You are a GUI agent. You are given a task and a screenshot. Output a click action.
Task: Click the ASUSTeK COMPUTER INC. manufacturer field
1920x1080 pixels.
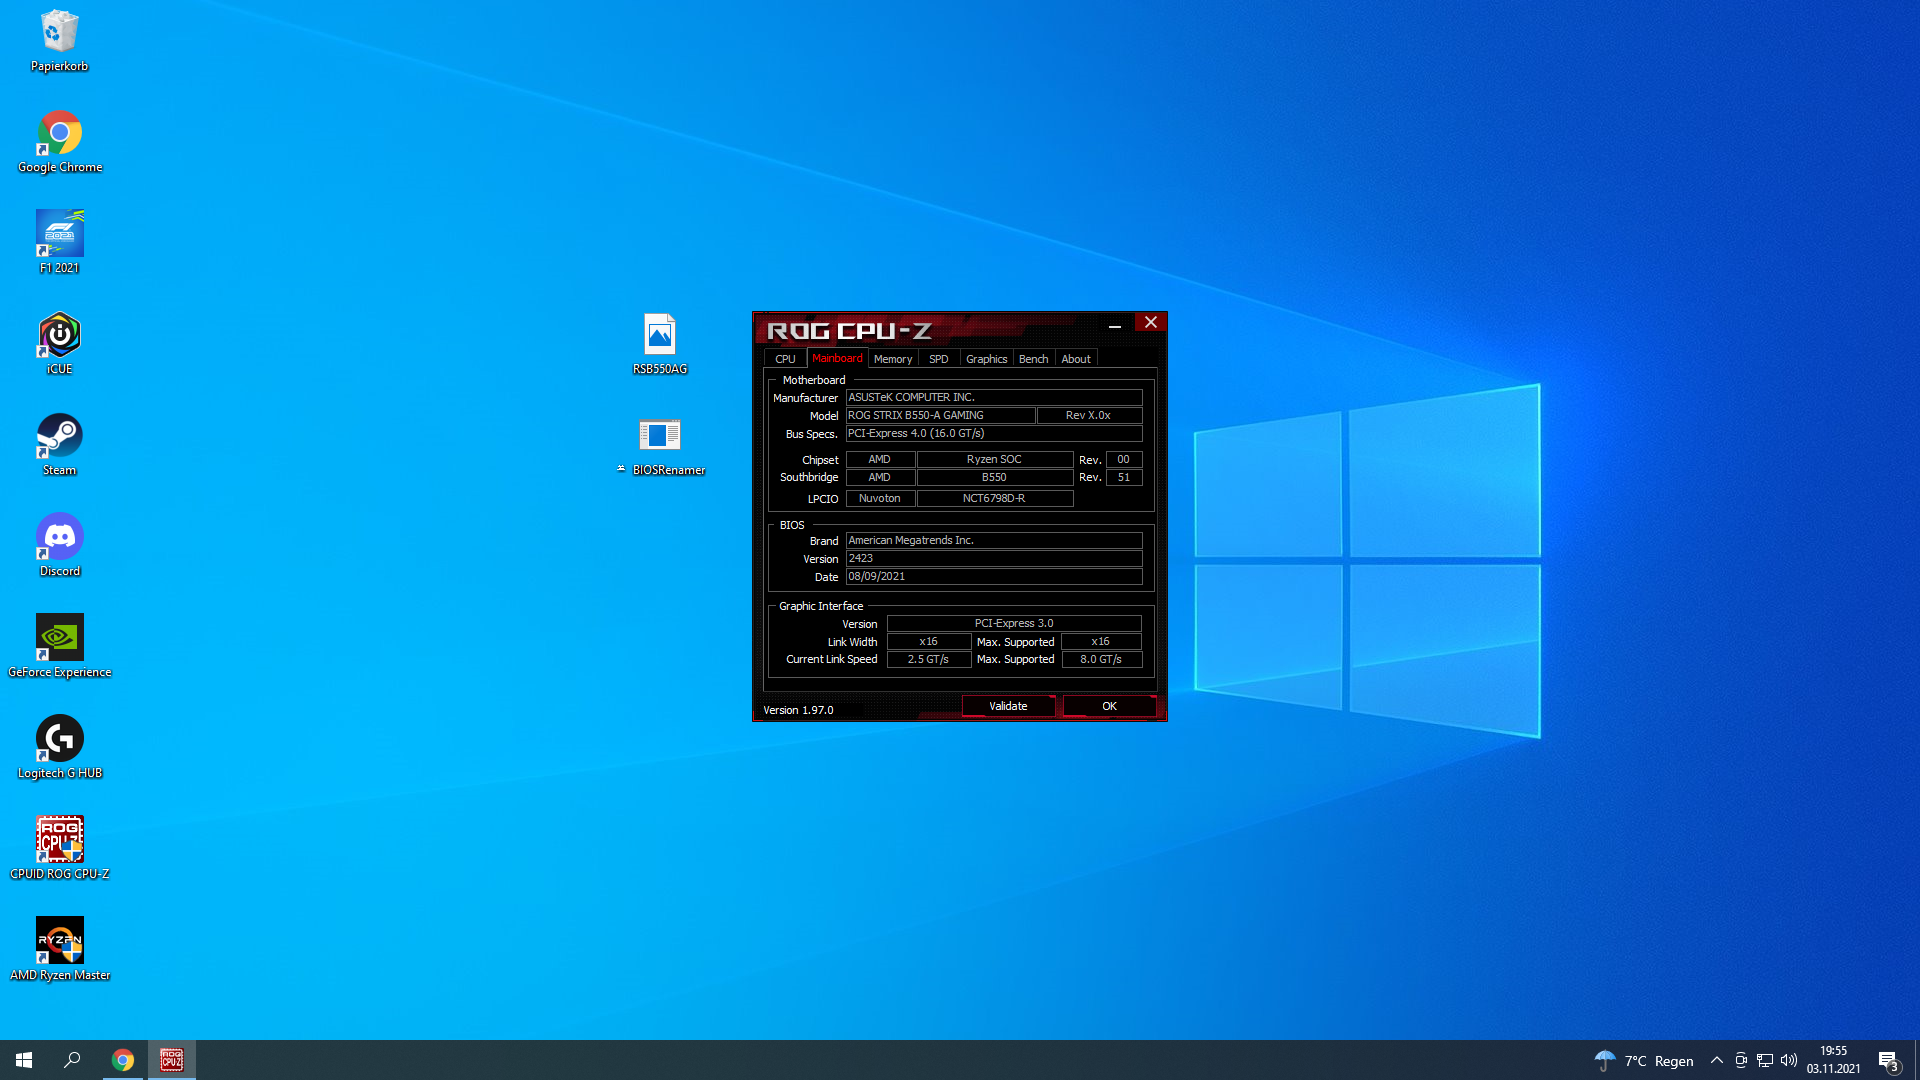click(x=994, y=397)
